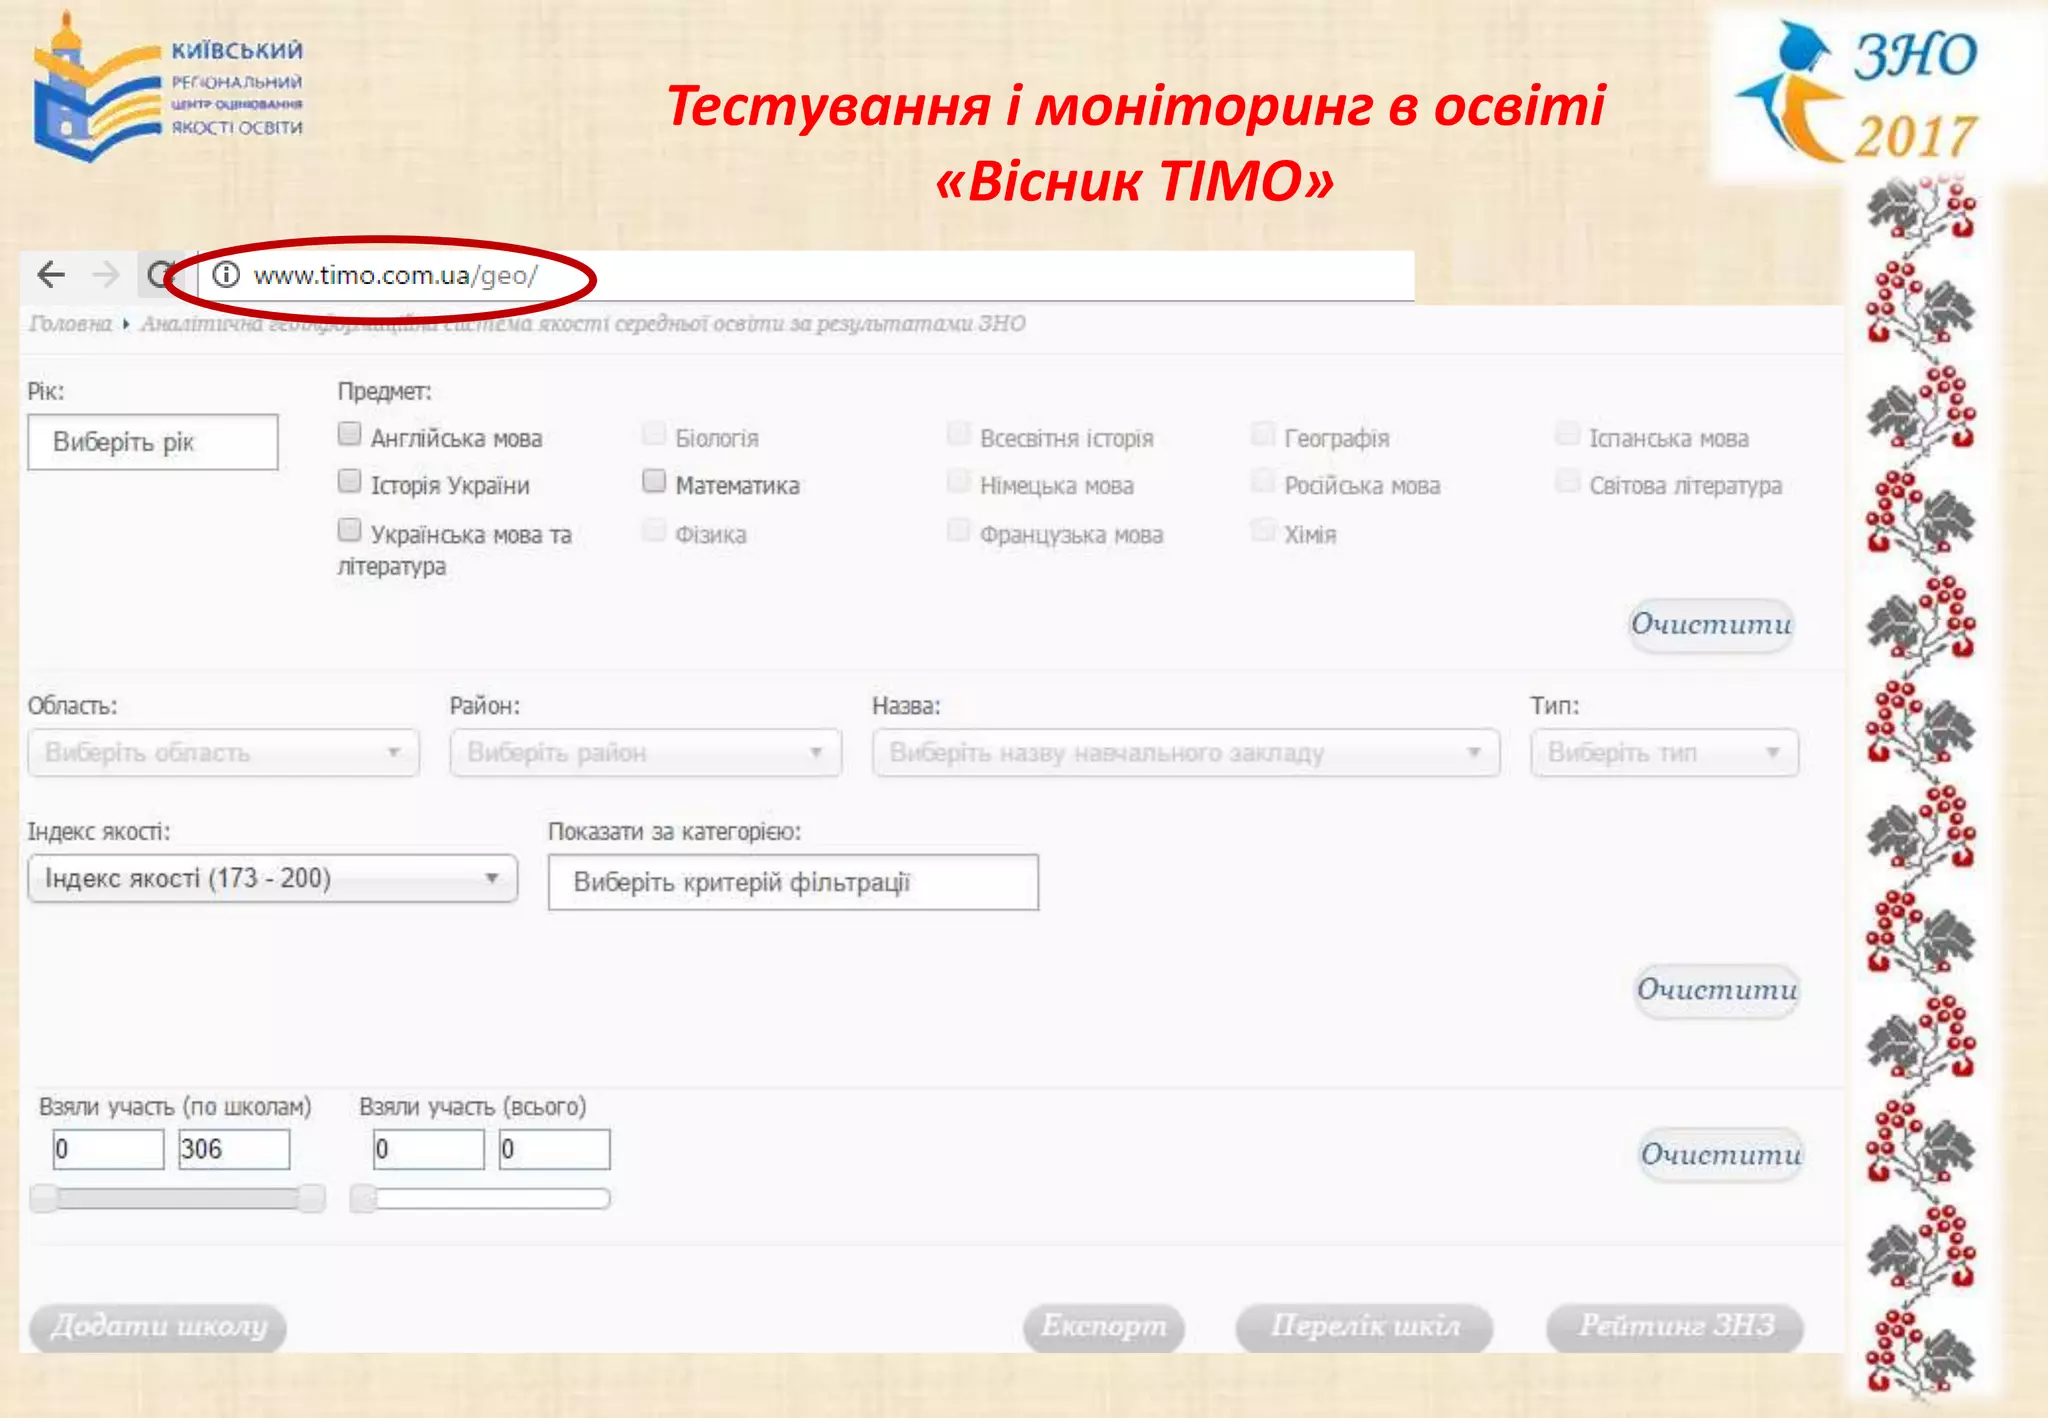
Task: Check the Фізика checkbox
Action: [654, 529]
